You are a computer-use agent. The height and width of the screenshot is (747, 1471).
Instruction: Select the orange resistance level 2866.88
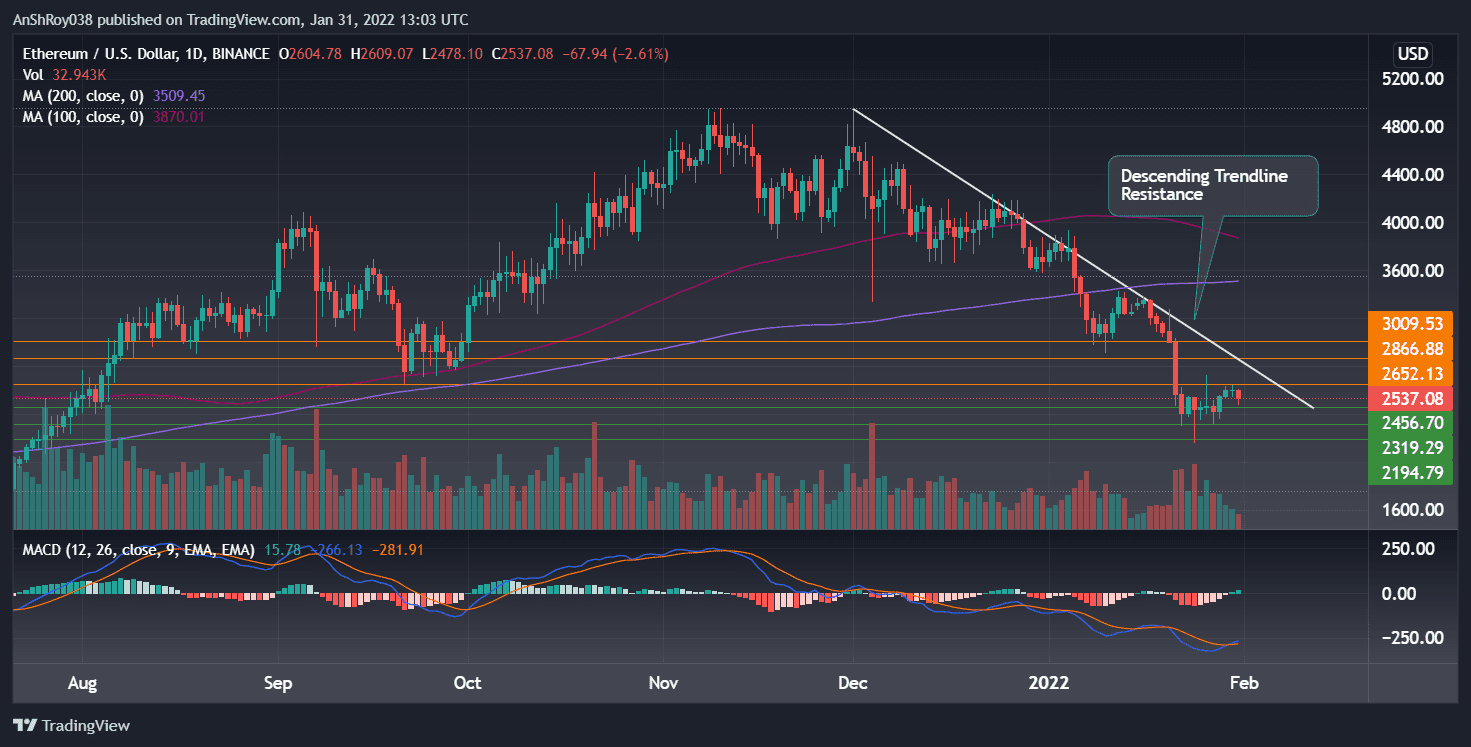tap(1412, 348)
